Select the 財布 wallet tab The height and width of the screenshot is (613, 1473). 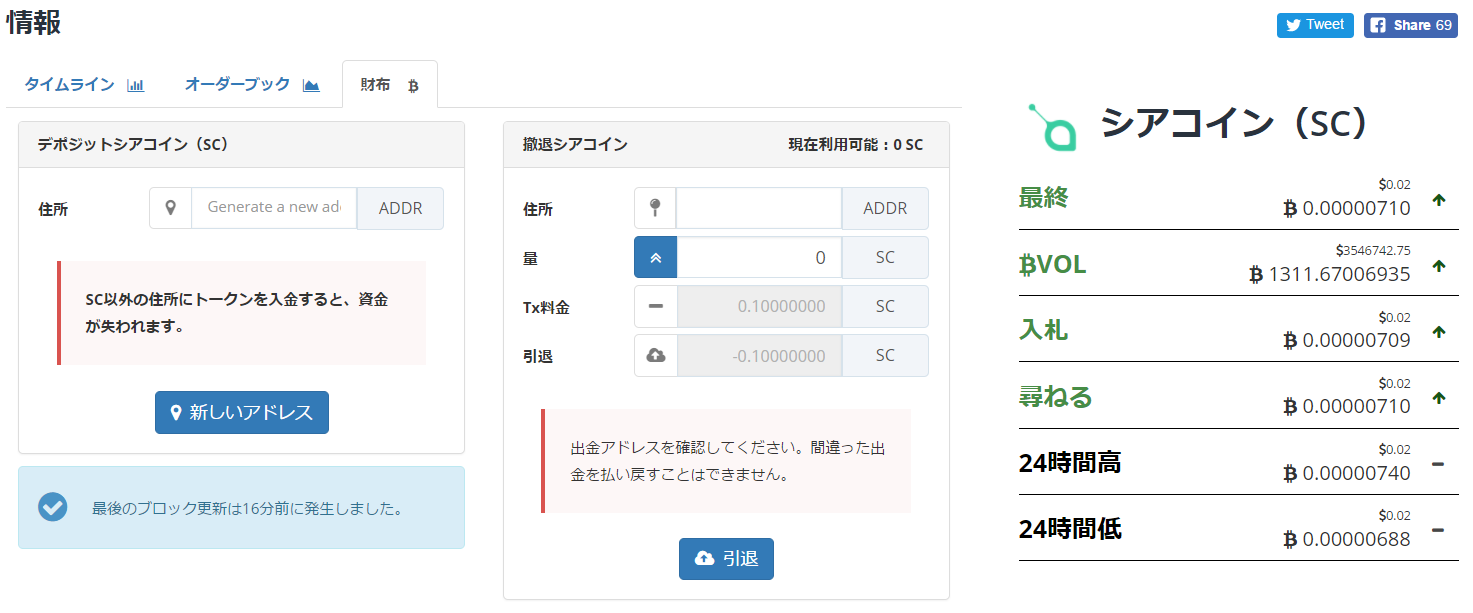tap(389, 85)
